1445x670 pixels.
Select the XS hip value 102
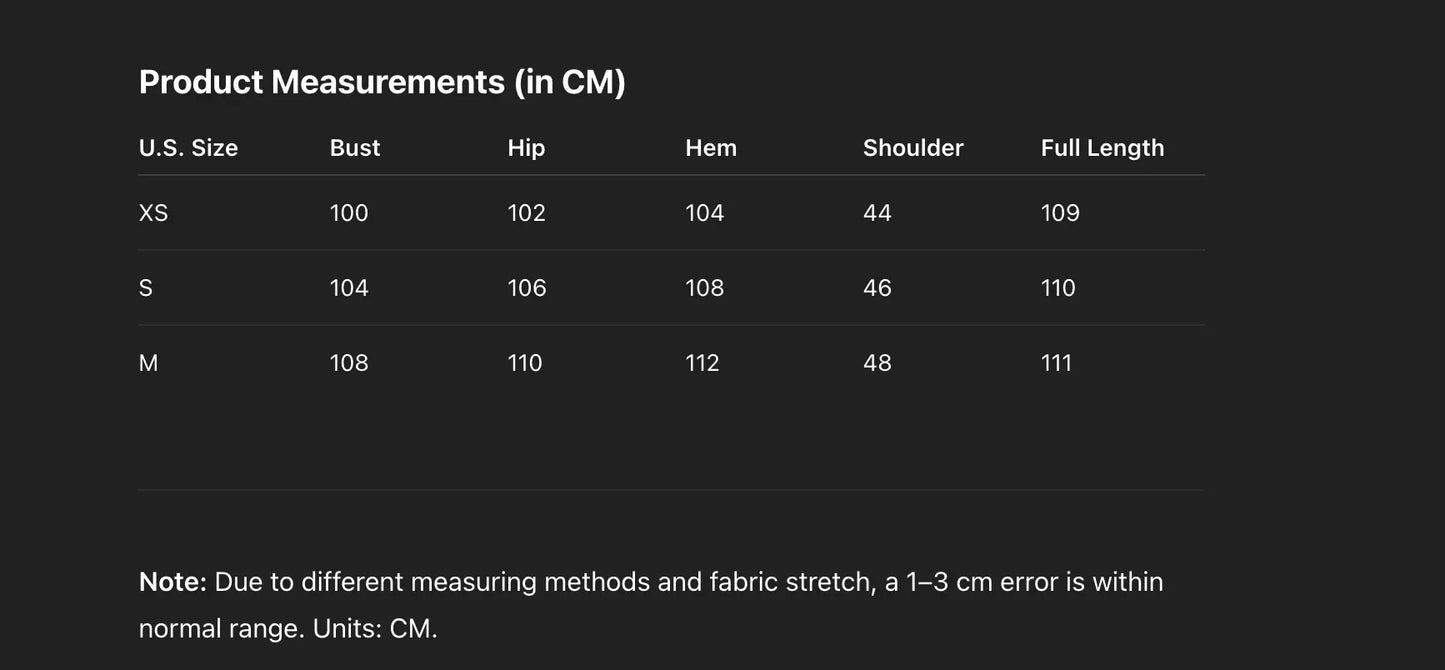[526, 213]
